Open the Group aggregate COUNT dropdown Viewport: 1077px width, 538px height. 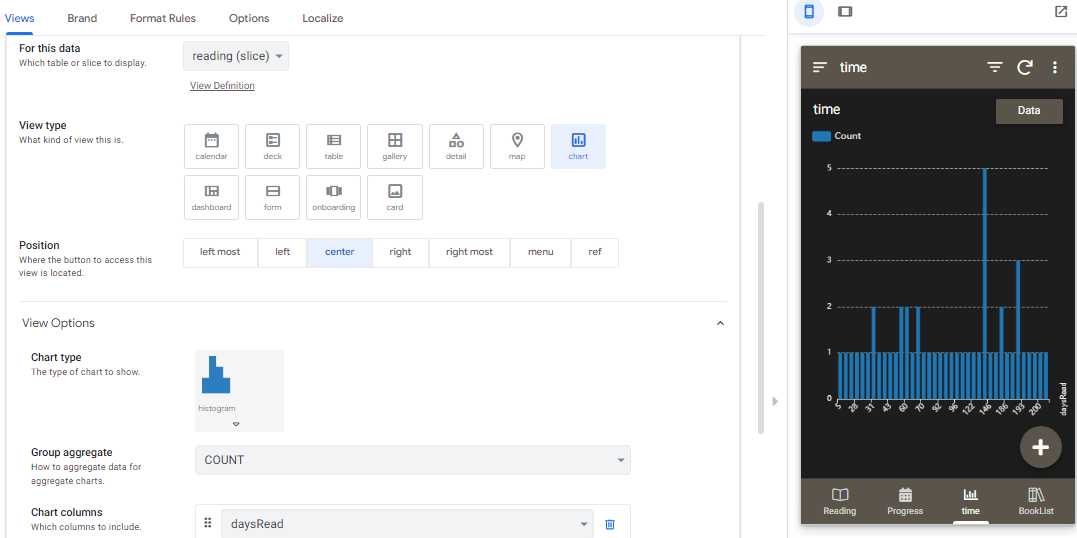click(412, 460)
